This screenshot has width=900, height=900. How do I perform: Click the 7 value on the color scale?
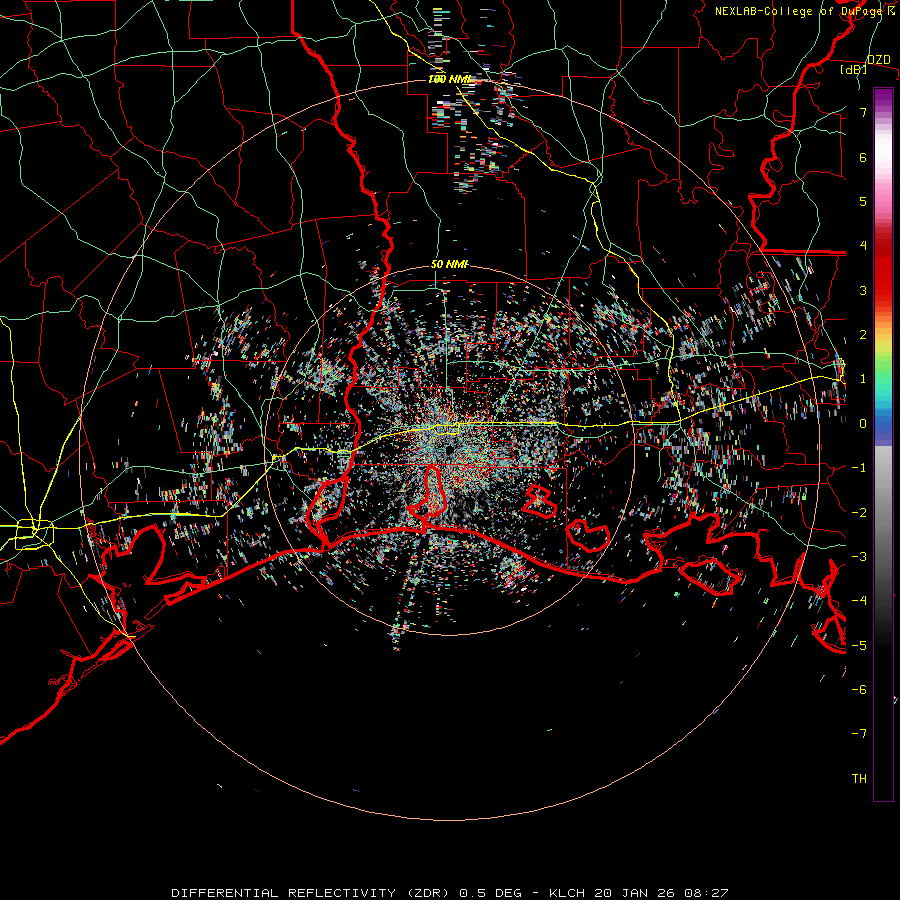(x=863, y=112)
